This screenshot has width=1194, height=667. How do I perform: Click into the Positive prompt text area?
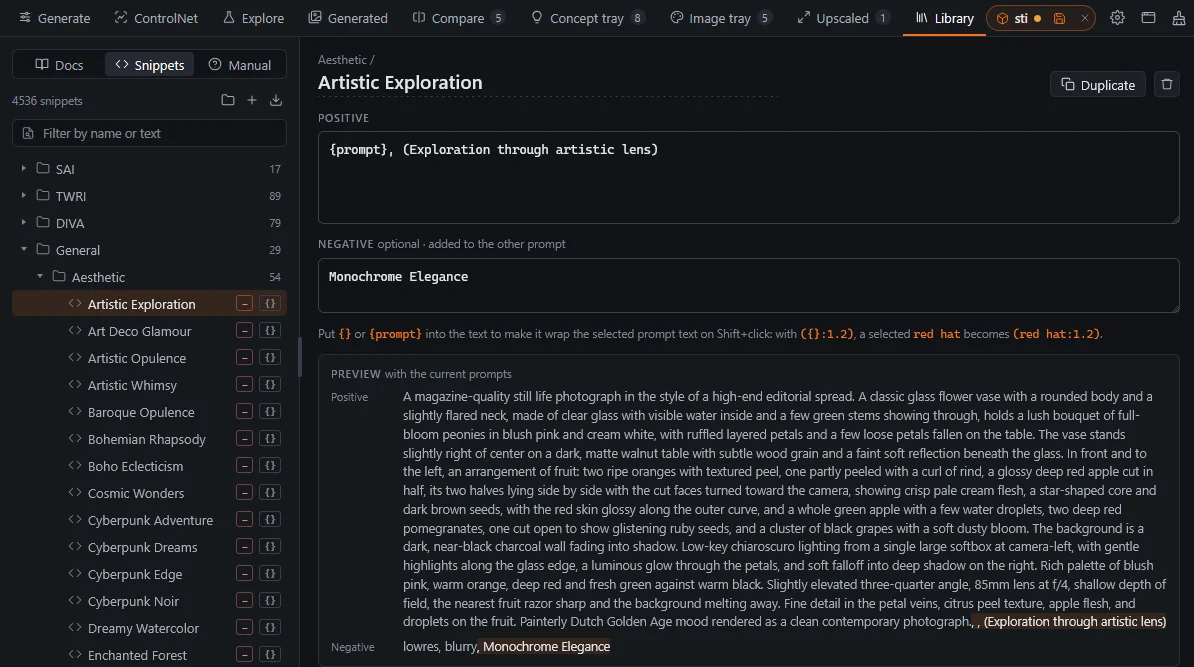749,177
